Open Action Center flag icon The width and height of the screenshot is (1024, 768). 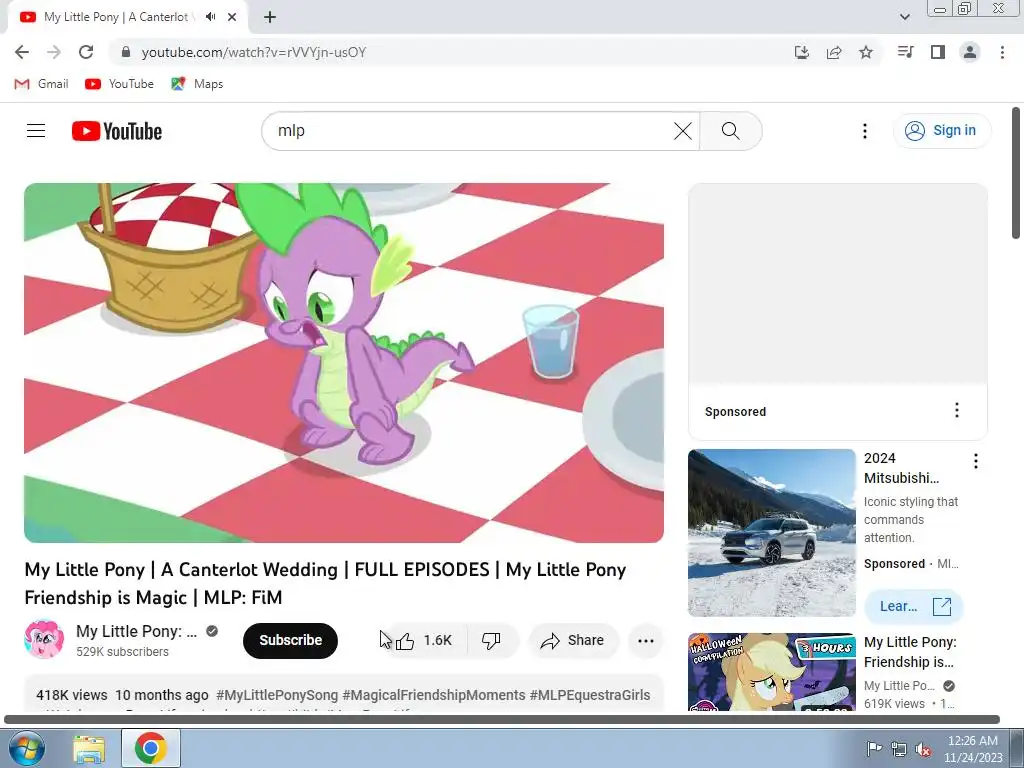tap(874, 748)
